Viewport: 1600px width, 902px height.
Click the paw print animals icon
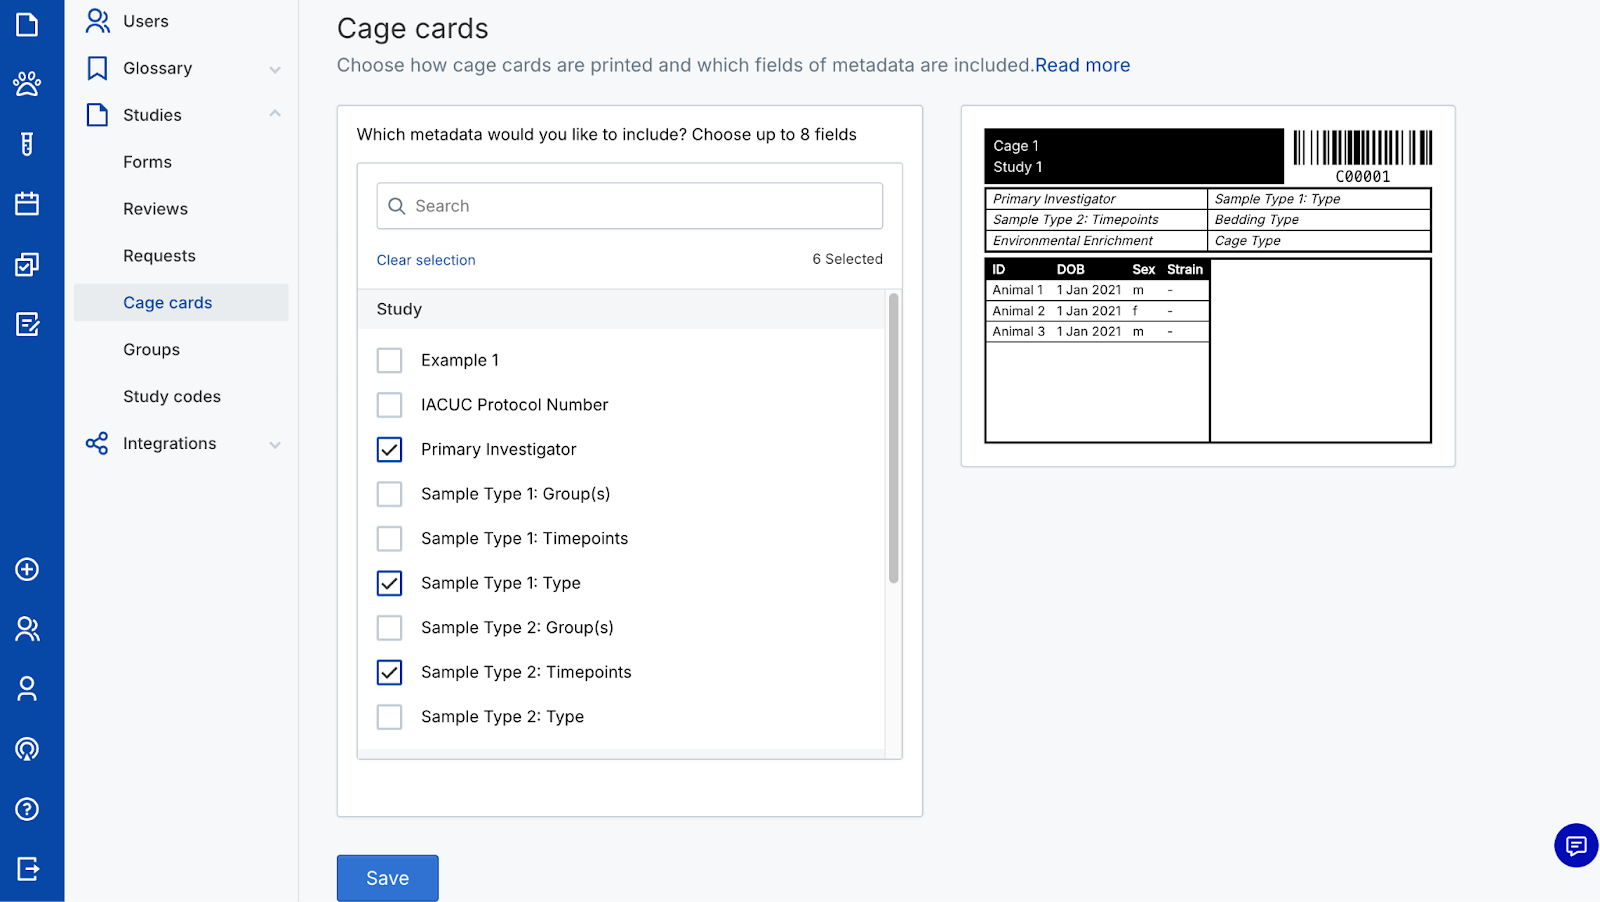27,84
